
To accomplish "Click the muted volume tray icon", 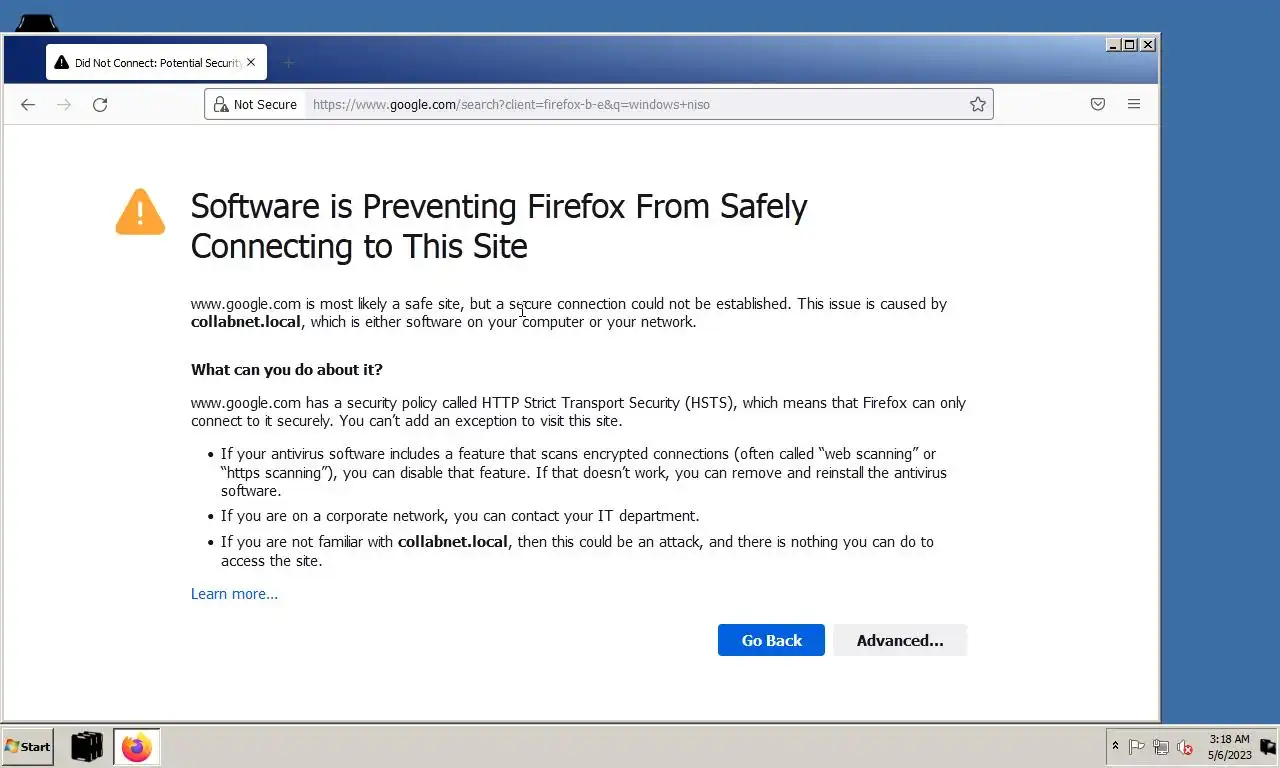I will (1185, 747).
